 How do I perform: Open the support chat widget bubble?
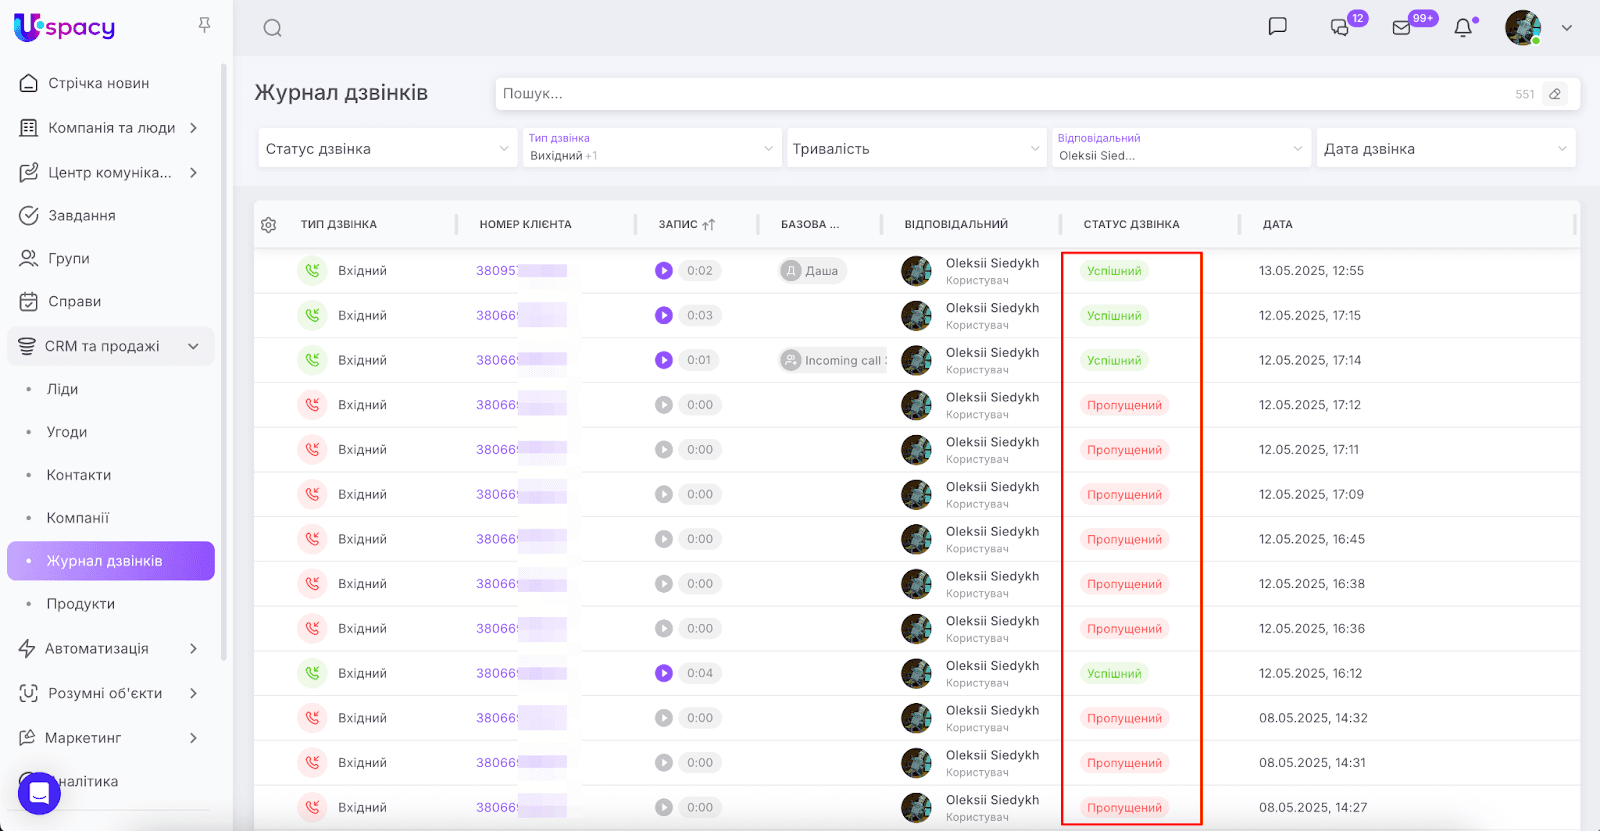tap(39, 793)
